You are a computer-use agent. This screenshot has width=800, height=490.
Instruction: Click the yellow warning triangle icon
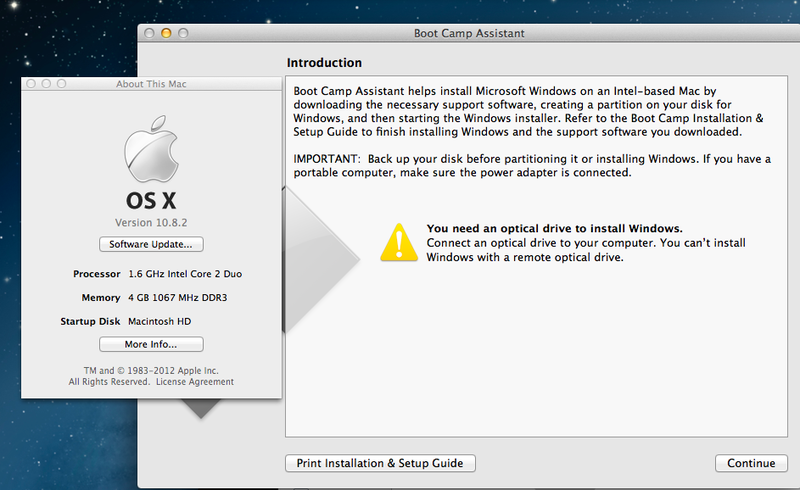pos(399,242)
